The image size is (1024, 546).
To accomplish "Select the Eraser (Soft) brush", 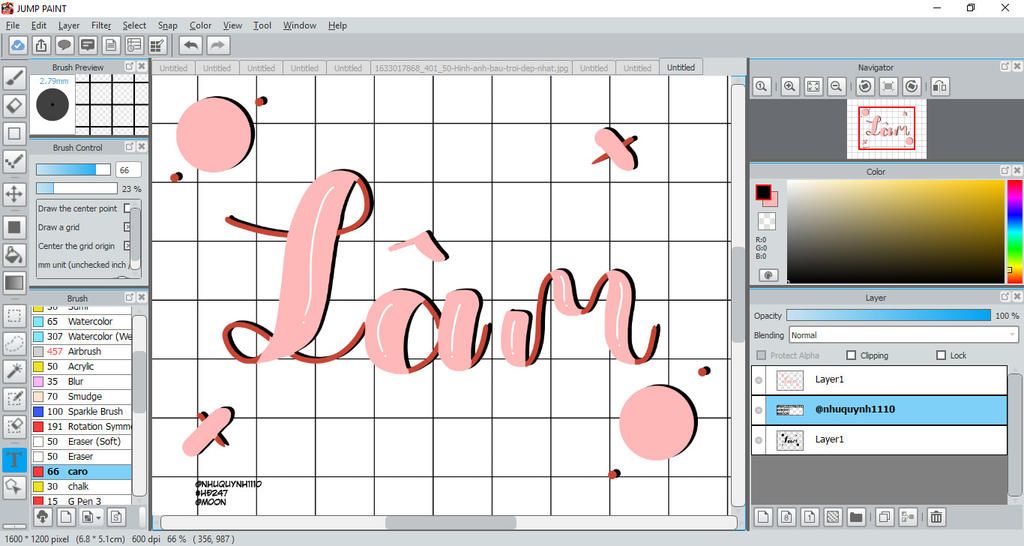I will click(x=82, y=442).
